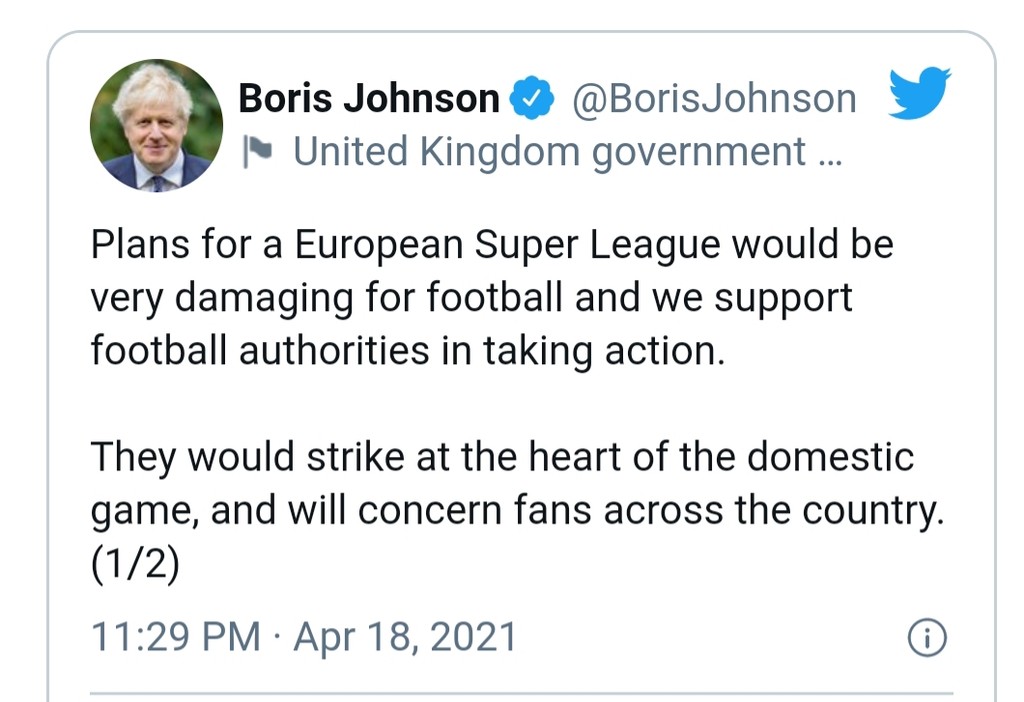Click the (1/2) thread indicator text

click(x=135, y=564)
